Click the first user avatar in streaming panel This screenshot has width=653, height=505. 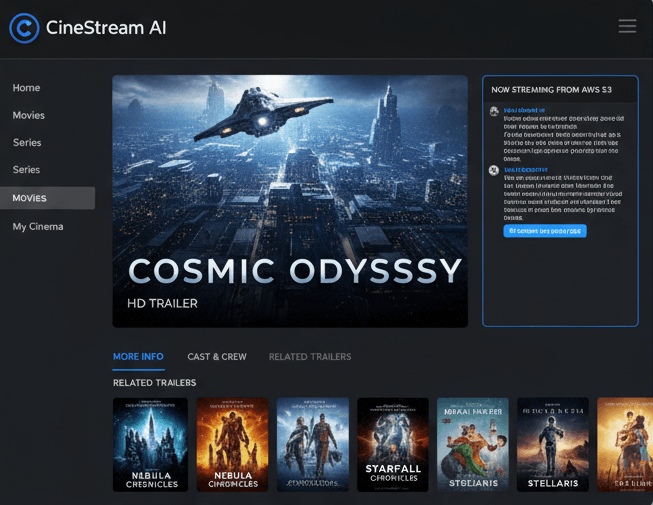(x=494, y=111)
